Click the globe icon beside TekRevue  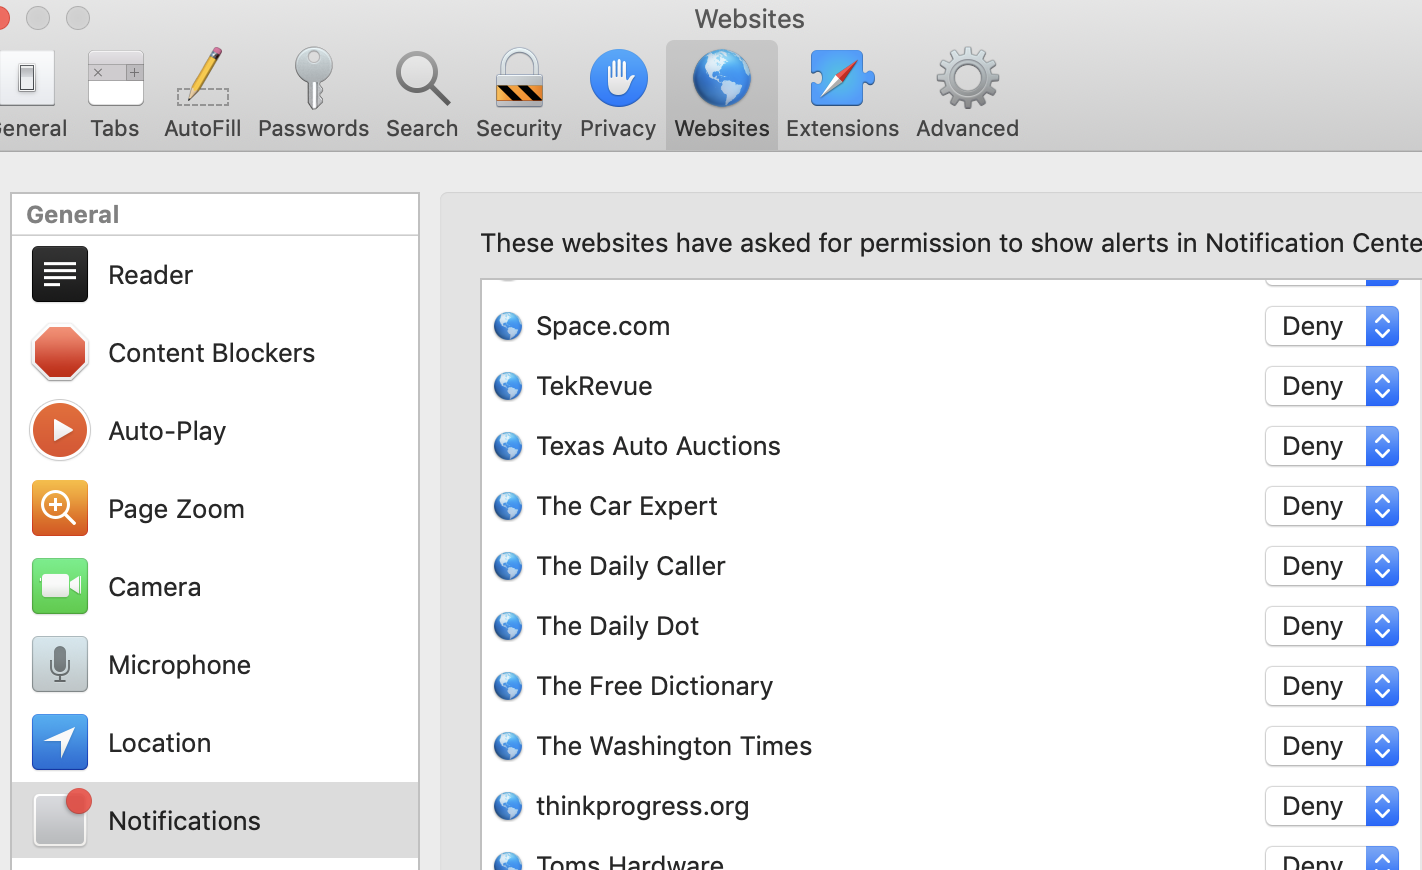pos(508,386)
